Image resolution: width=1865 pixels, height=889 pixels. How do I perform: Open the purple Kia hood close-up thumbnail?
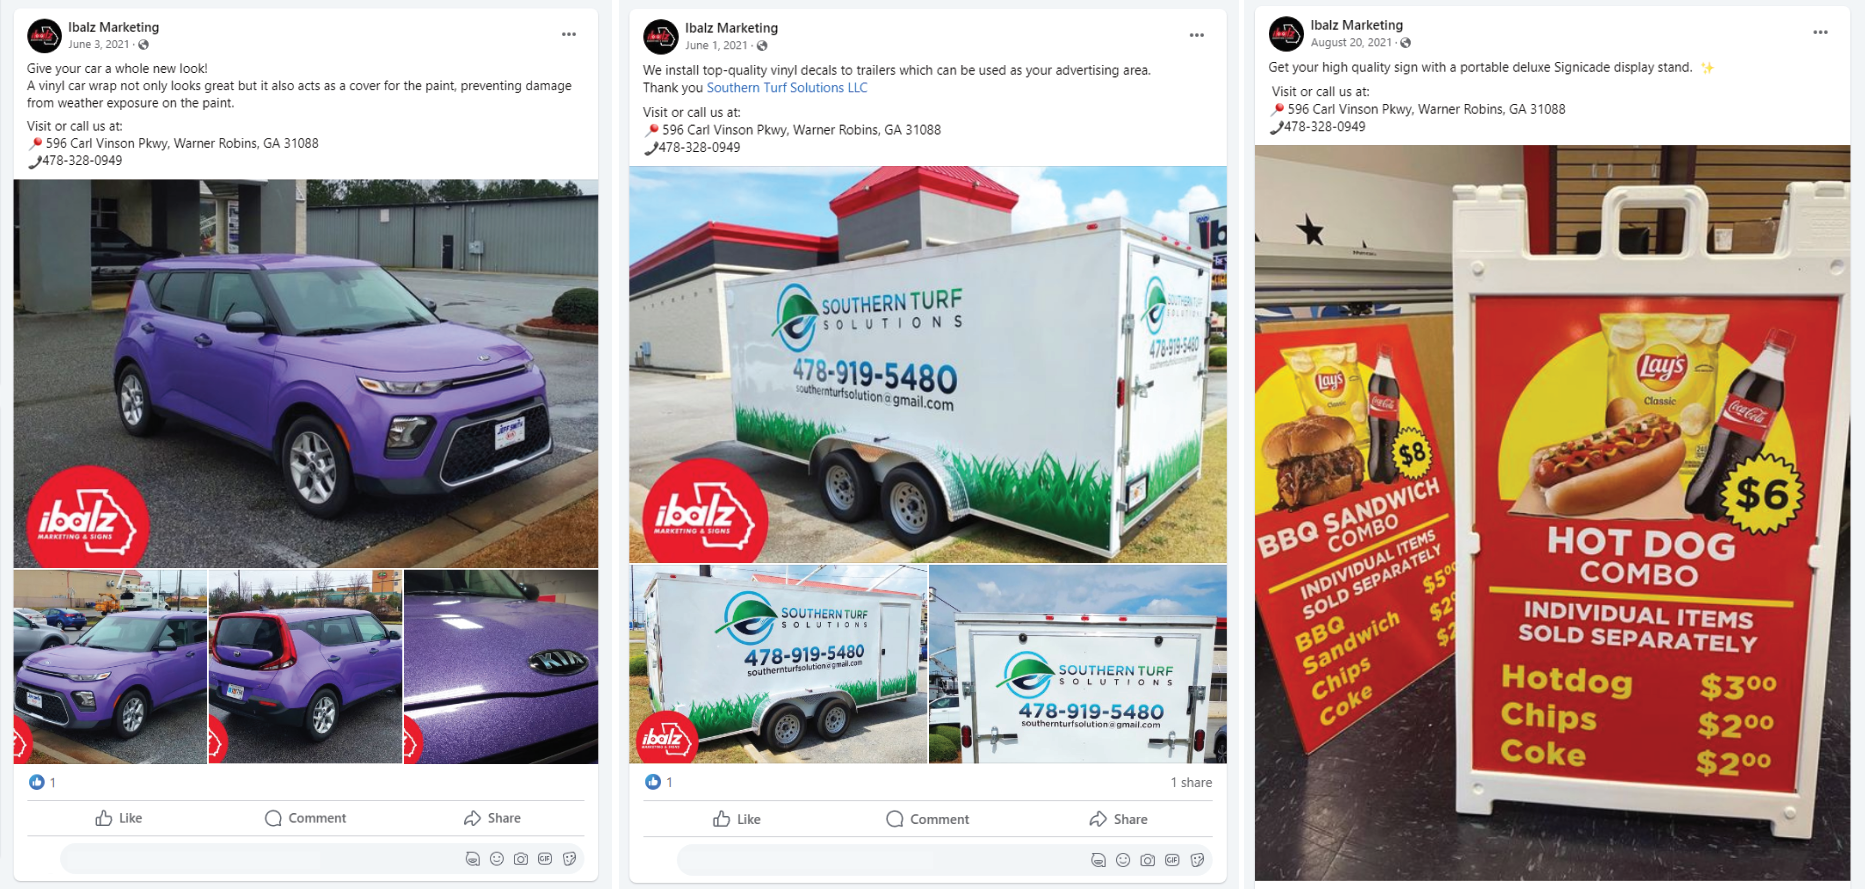click(501, 667)
